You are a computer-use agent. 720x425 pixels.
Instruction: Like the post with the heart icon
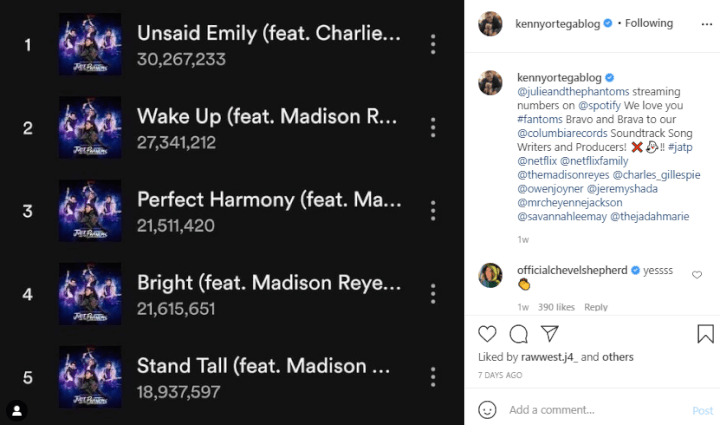(488, 334)
